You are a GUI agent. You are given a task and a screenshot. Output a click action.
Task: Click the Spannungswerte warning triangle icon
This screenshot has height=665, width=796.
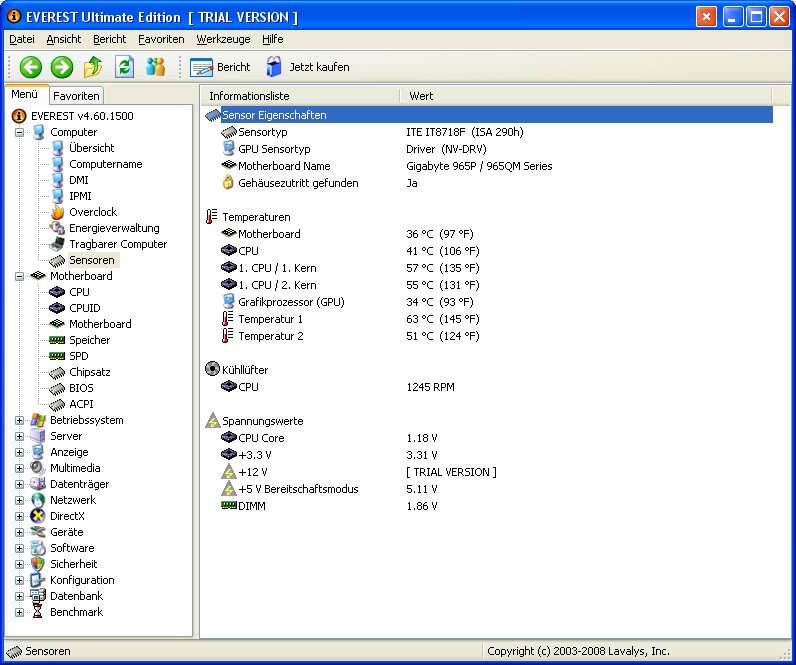point(213,421)
